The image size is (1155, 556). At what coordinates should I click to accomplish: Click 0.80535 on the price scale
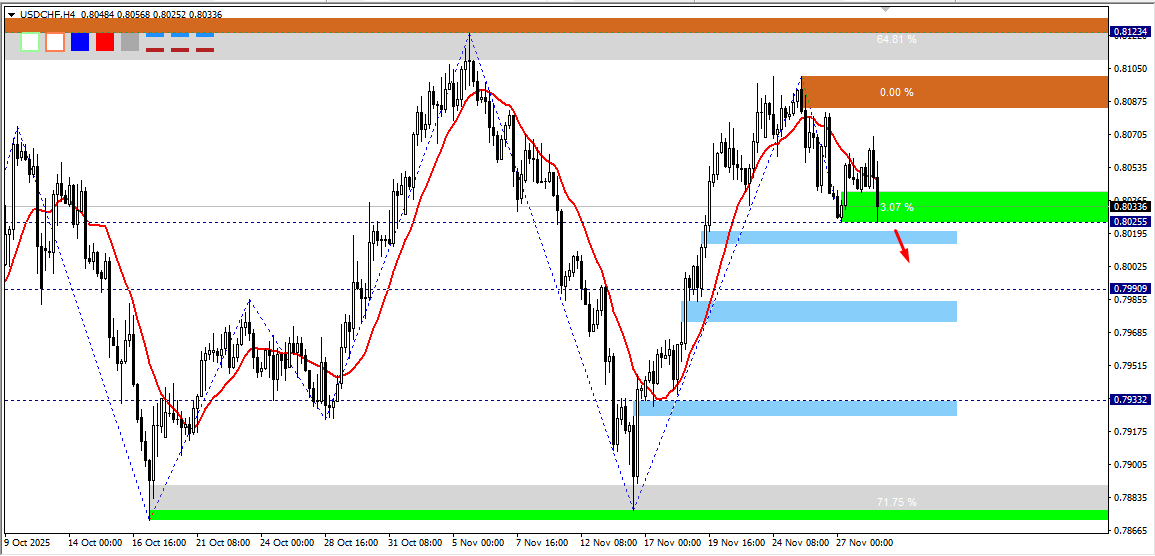1130,168
